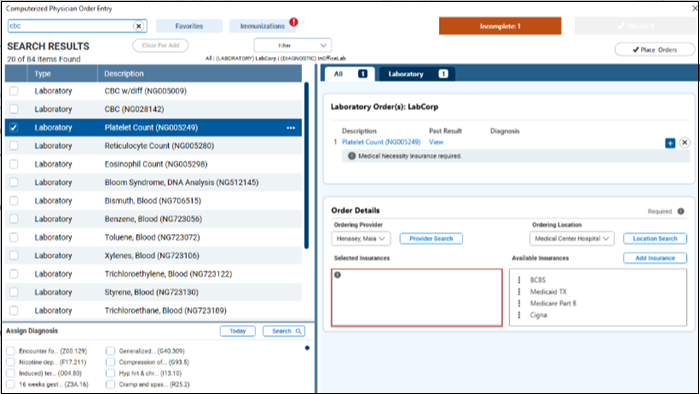Click the red alert icon beside Immunizations

[293, 21]
